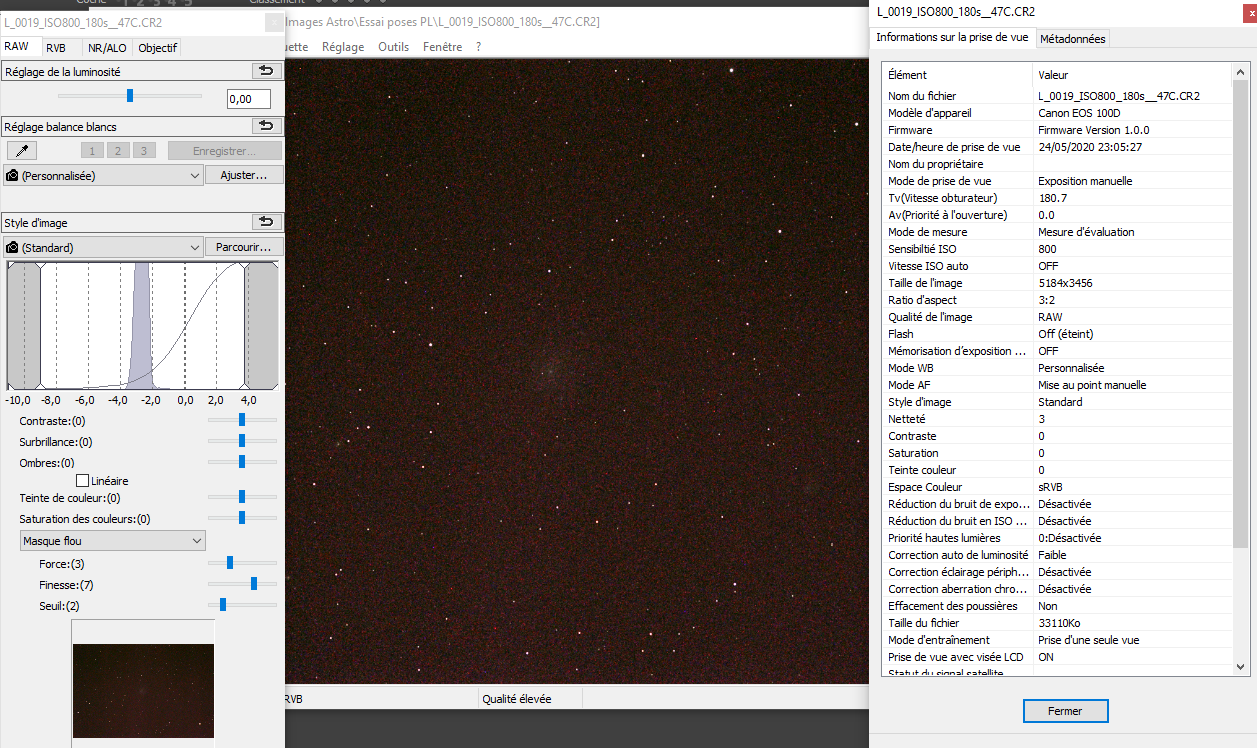Select the Canon EOS 100D value
This screenshot has width=1257, height=748.
[x=1079, y=113]
